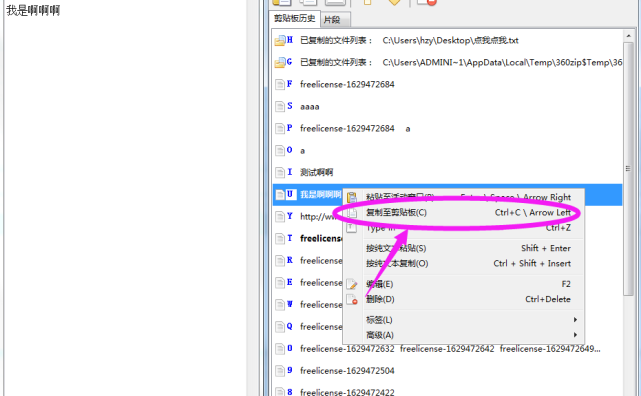Click the document icon beside 测试啊啊
This screenshot has height=396, width=641.
click(x=280, y=172)
